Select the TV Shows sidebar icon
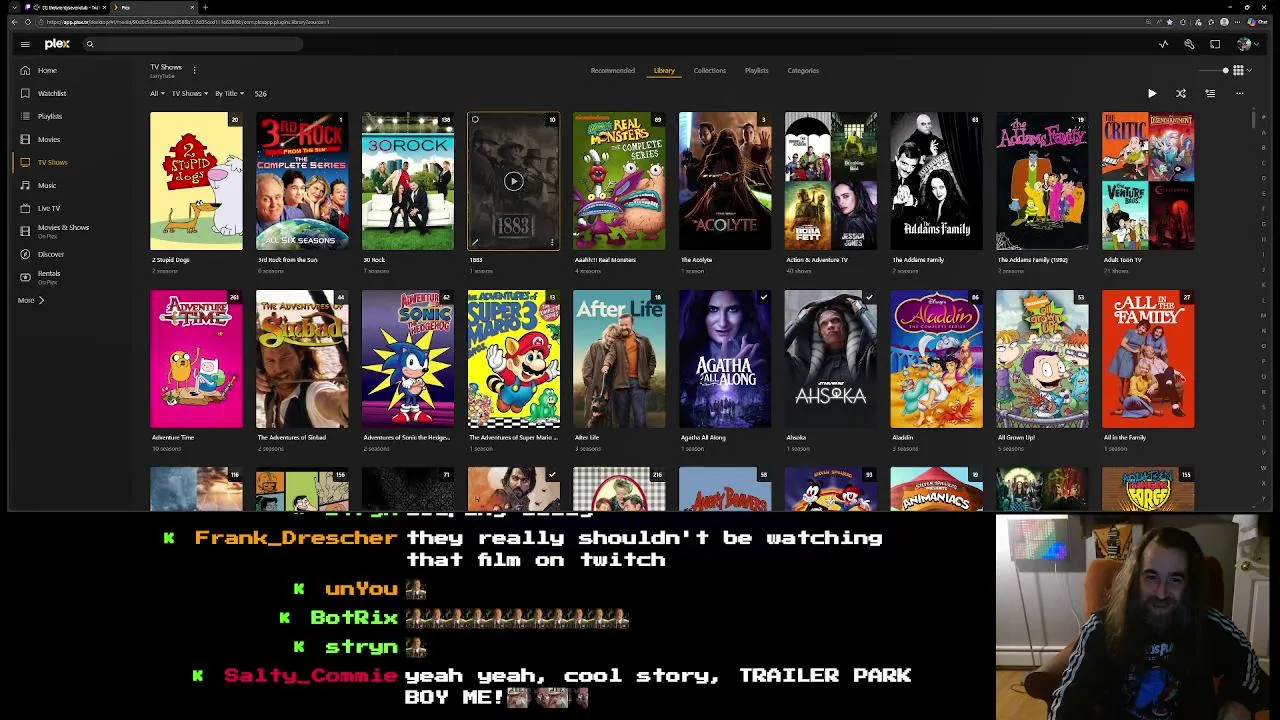This screenshot has width=1280, height=720. (x=25, y=162)
